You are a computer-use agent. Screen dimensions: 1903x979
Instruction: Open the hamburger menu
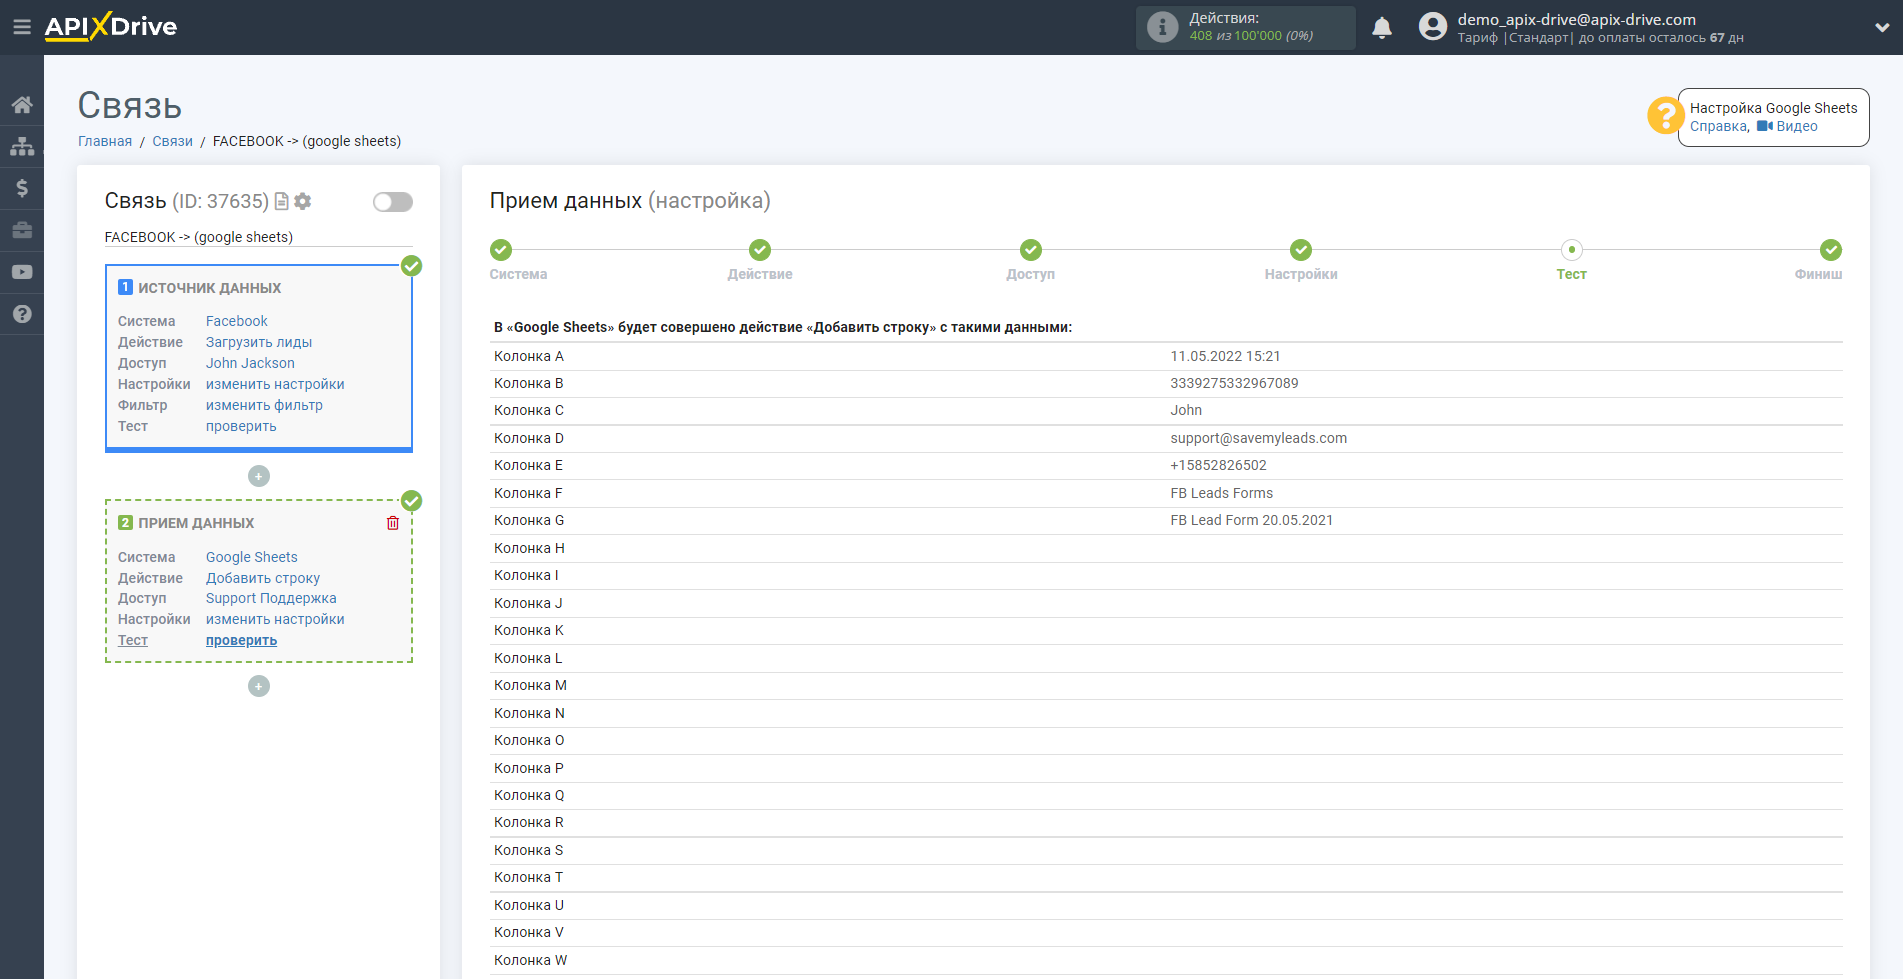[x=22, y=27]
